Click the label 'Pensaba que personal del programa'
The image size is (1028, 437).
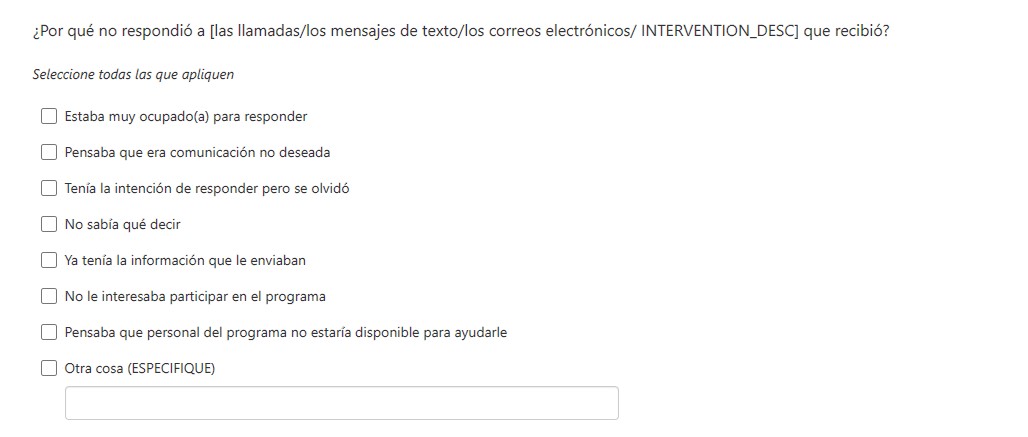[285, 332]
